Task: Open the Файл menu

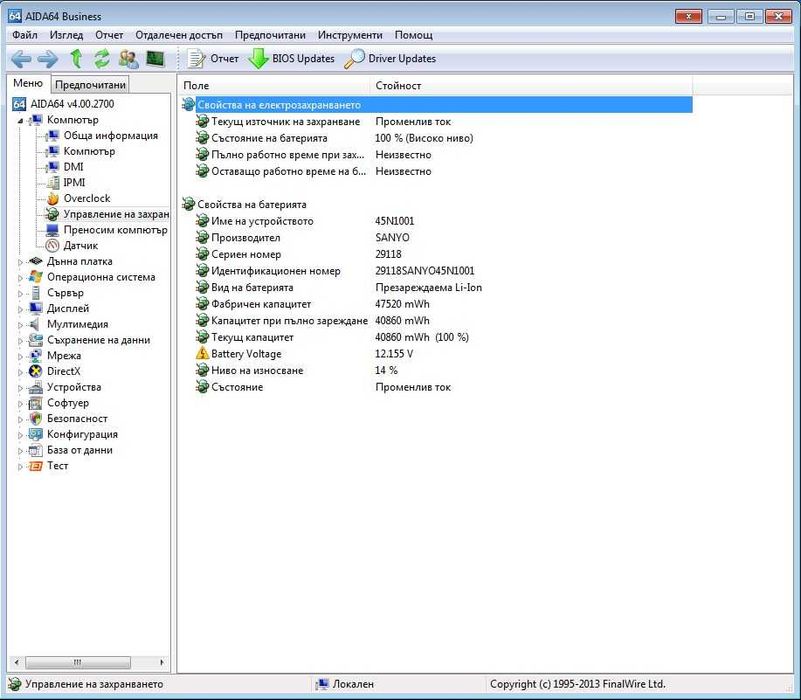Action: click(x=25, y=35)
